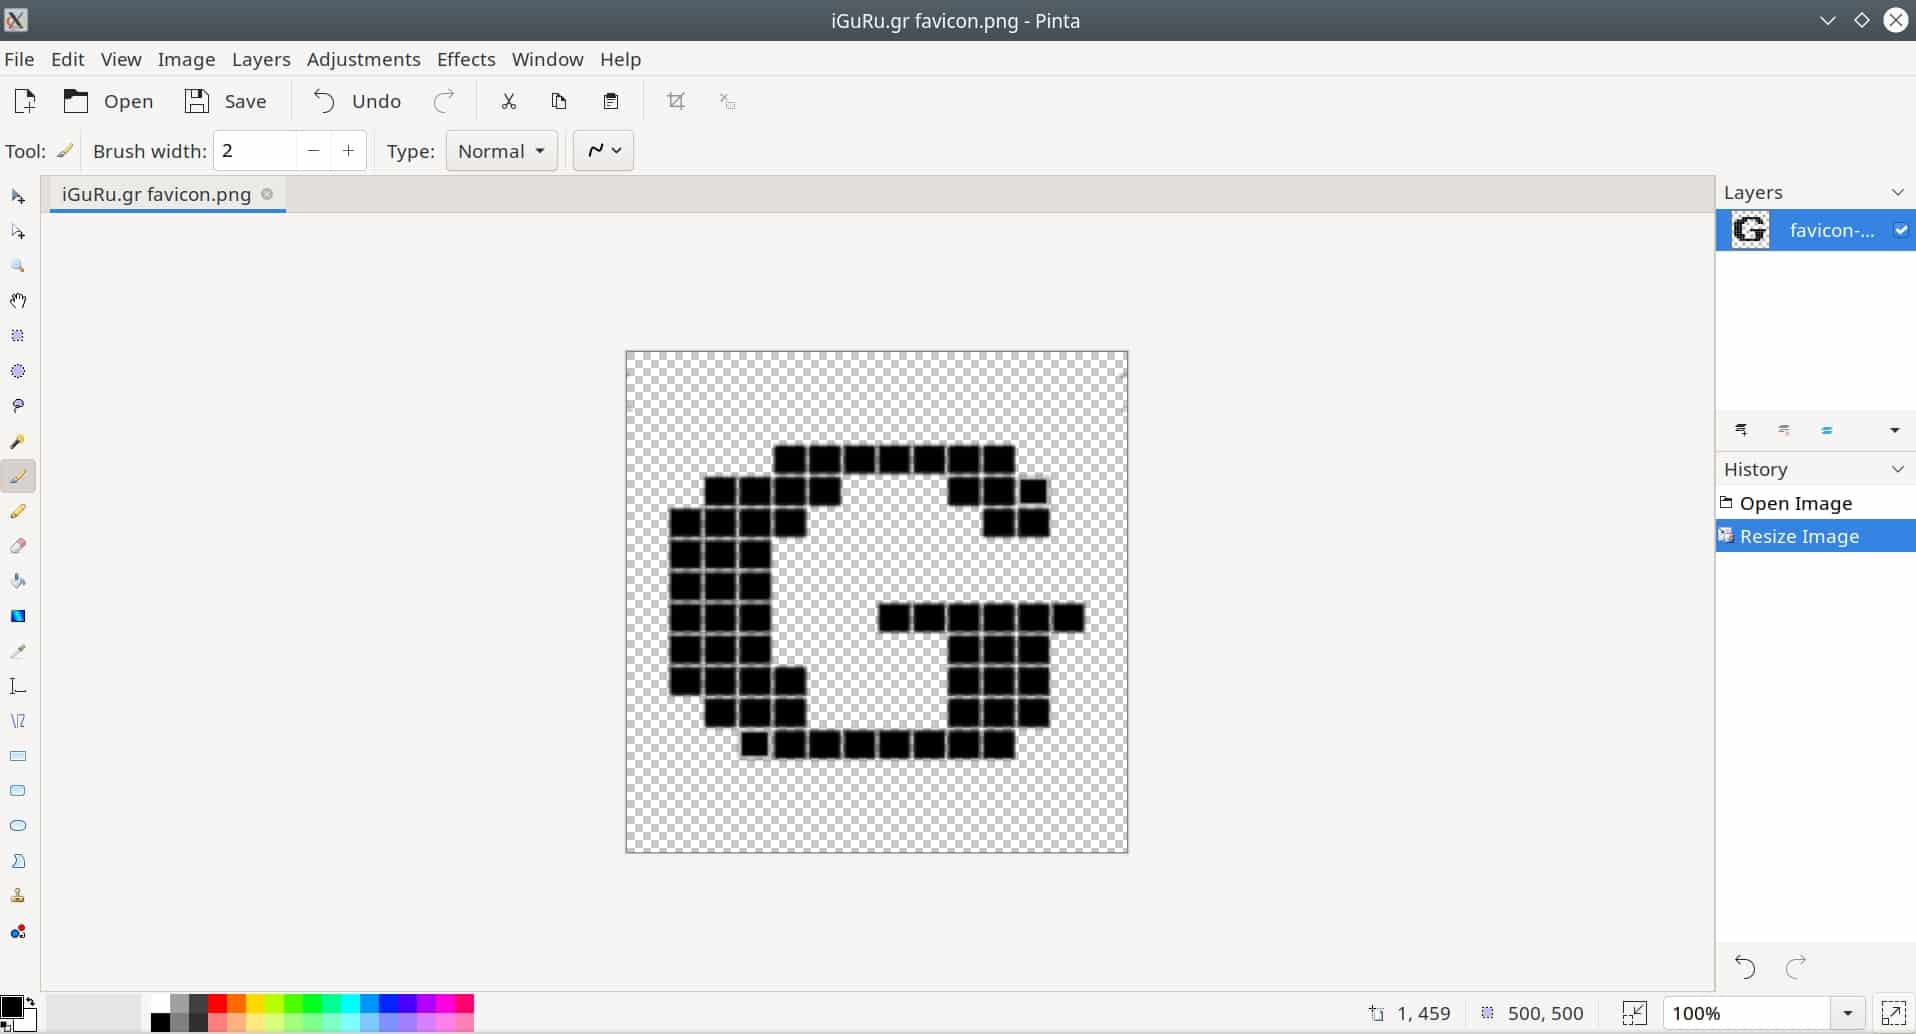Select the Zoom magnifier tool
Viewport: 1916px width, 1034px height.
[x=18, y=266]
